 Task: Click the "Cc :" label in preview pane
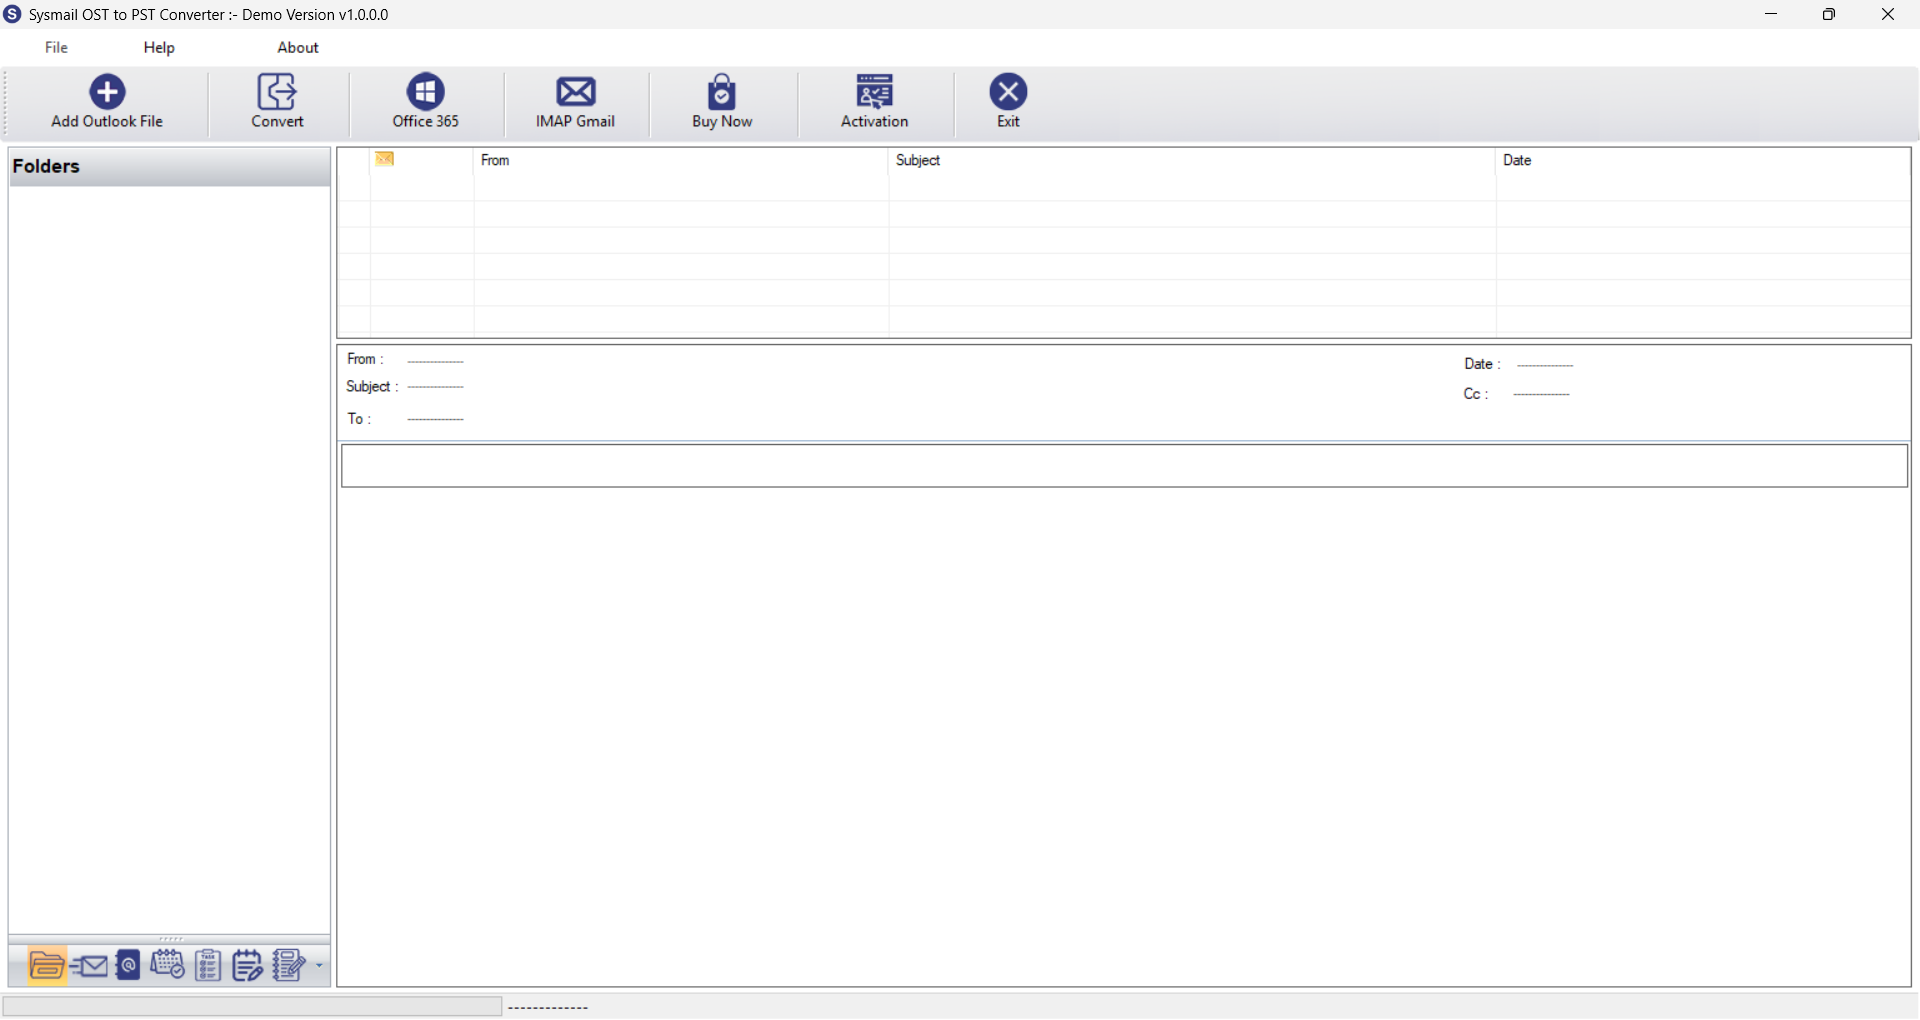point(1476,394)
